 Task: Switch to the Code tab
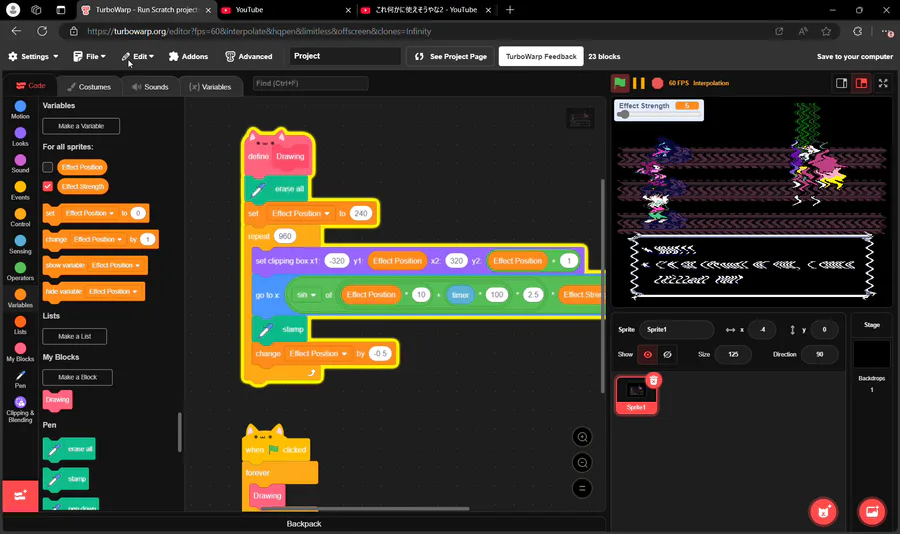pyautogui.click(x=30, y=86)
